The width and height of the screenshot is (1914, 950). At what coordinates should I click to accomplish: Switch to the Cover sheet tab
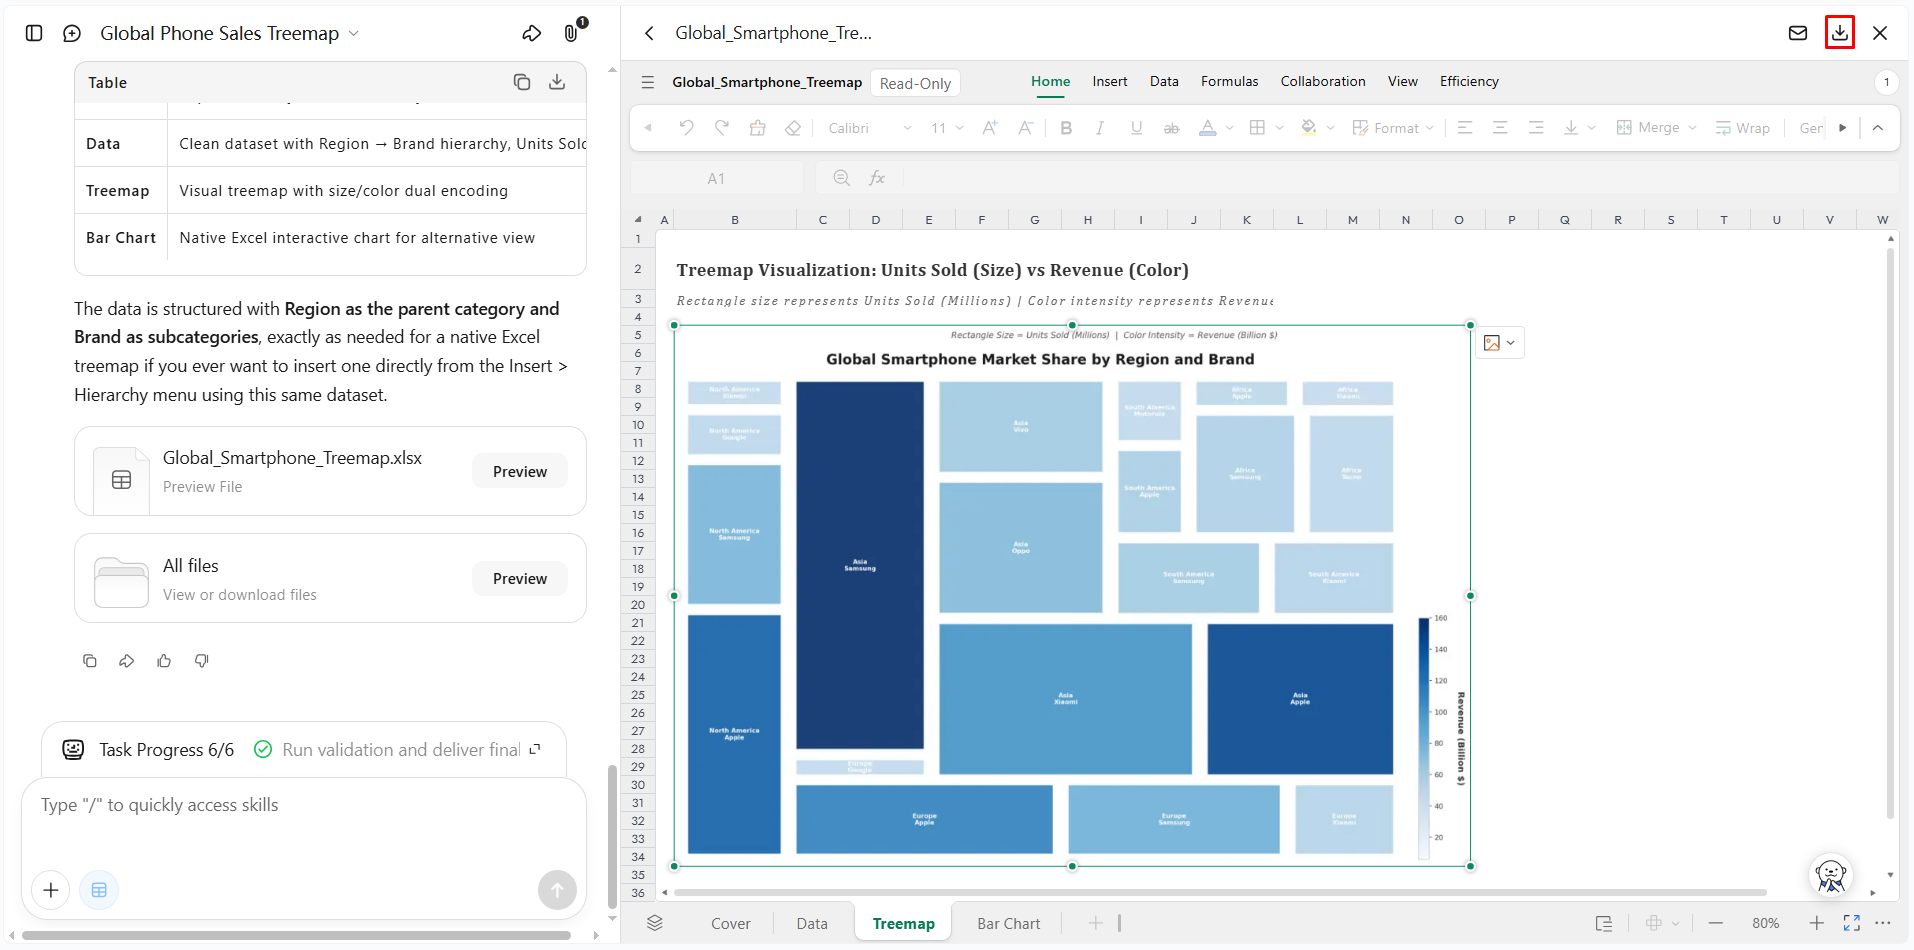(730, 923)
